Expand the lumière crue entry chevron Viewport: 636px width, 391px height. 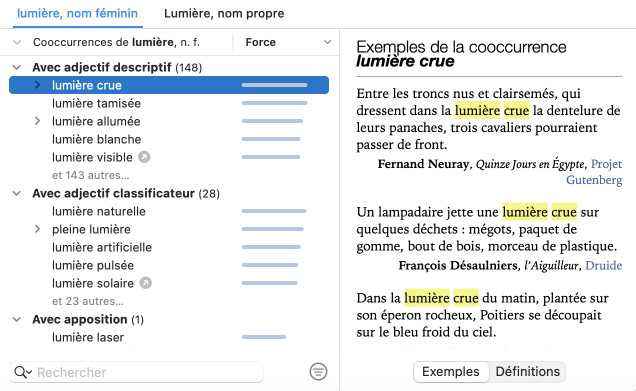pos(37,85)
